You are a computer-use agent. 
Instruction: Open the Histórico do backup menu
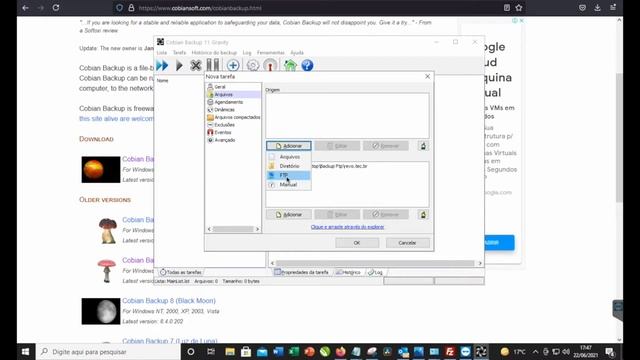(214, 53)
